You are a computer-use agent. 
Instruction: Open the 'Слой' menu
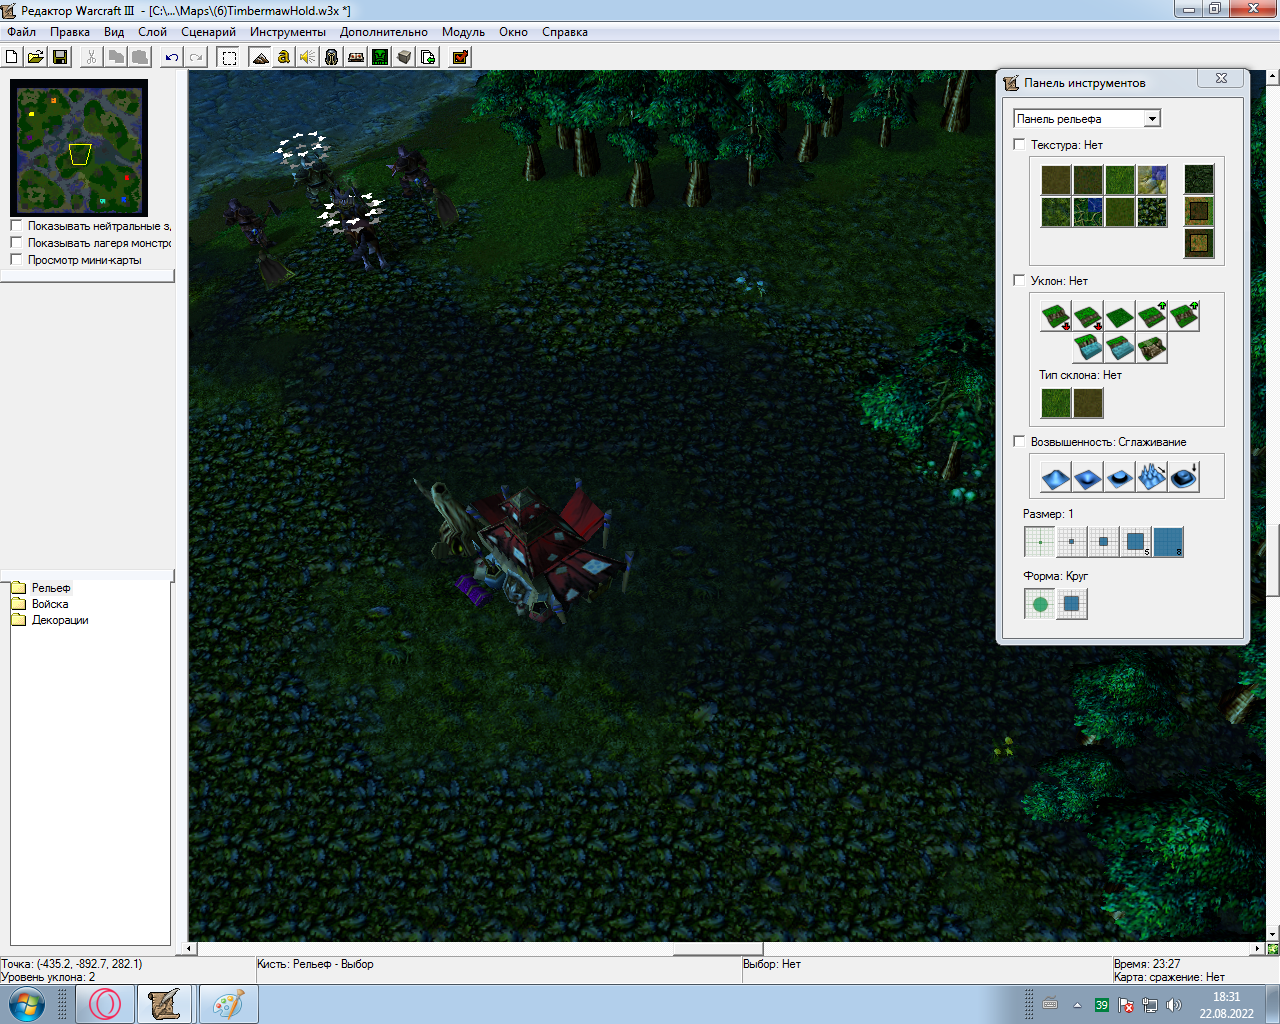click(x=152, y=32)
